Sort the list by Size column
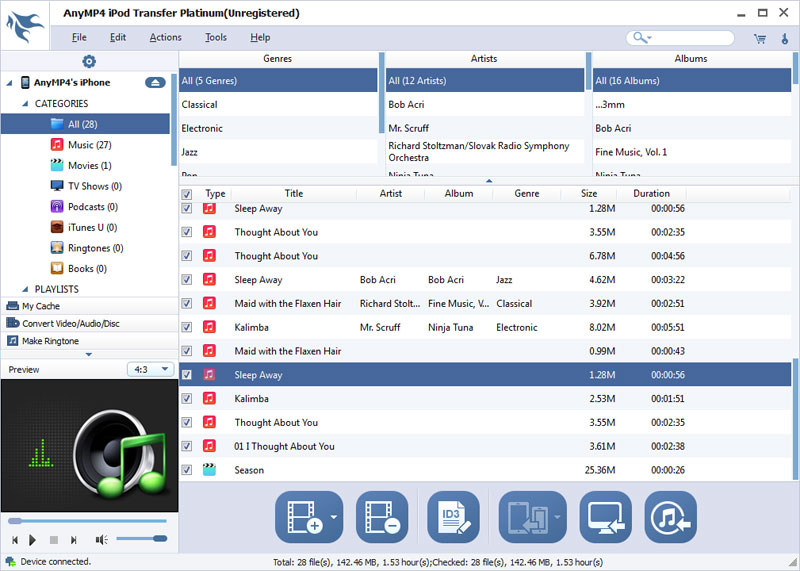Image resolution: width=800 pixels, height=571 pixels. (x=589, y=193)
